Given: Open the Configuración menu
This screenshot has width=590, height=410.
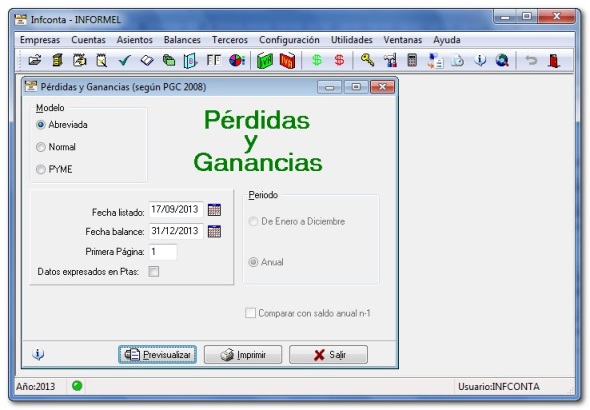Looking at the screenshot, I should pyautogui.click(x=289, y=40).
